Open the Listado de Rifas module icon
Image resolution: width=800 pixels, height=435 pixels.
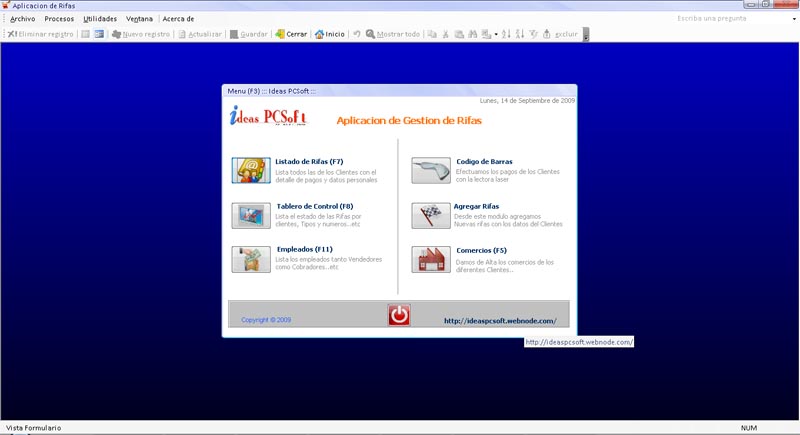(251, 170)
